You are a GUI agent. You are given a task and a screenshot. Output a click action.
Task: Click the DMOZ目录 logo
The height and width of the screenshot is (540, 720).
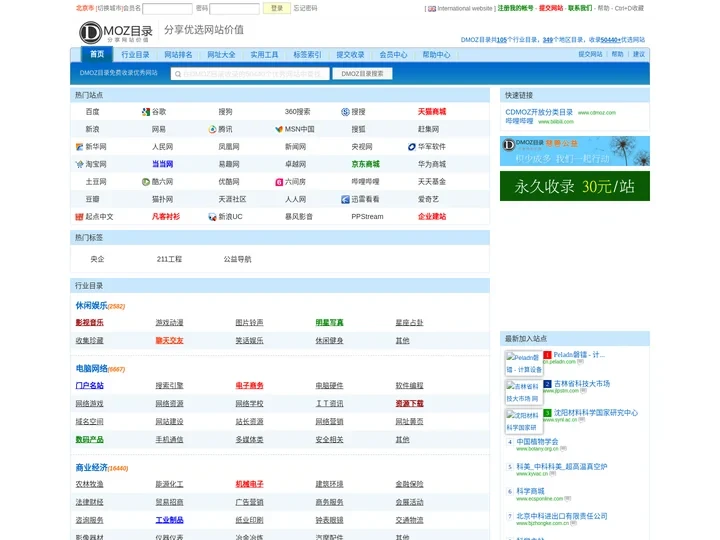[x=116, y=32]
